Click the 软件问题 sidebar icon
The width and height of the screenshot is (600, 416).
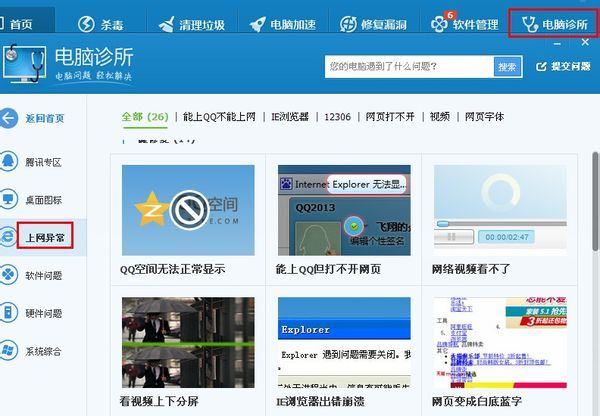pyautogui.click(x=8, y=275)
